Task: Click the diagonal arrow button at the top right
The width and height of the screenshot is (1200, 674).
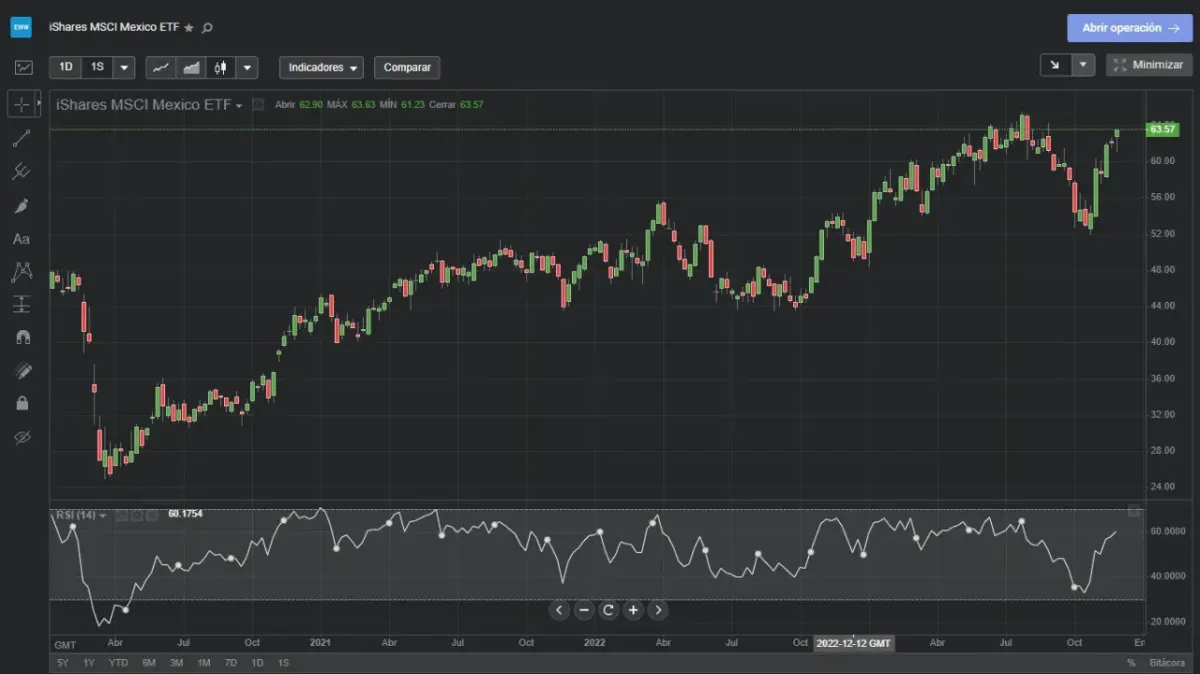Action: click(x=1055, y=65)
